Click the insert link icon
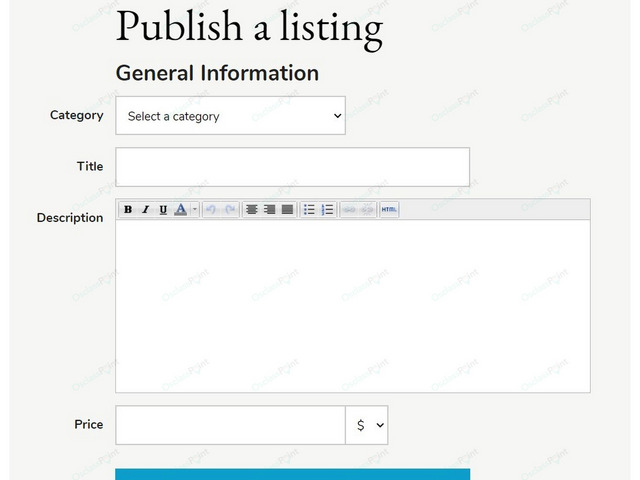The image size is (640, 480). (x=349, y=210)
